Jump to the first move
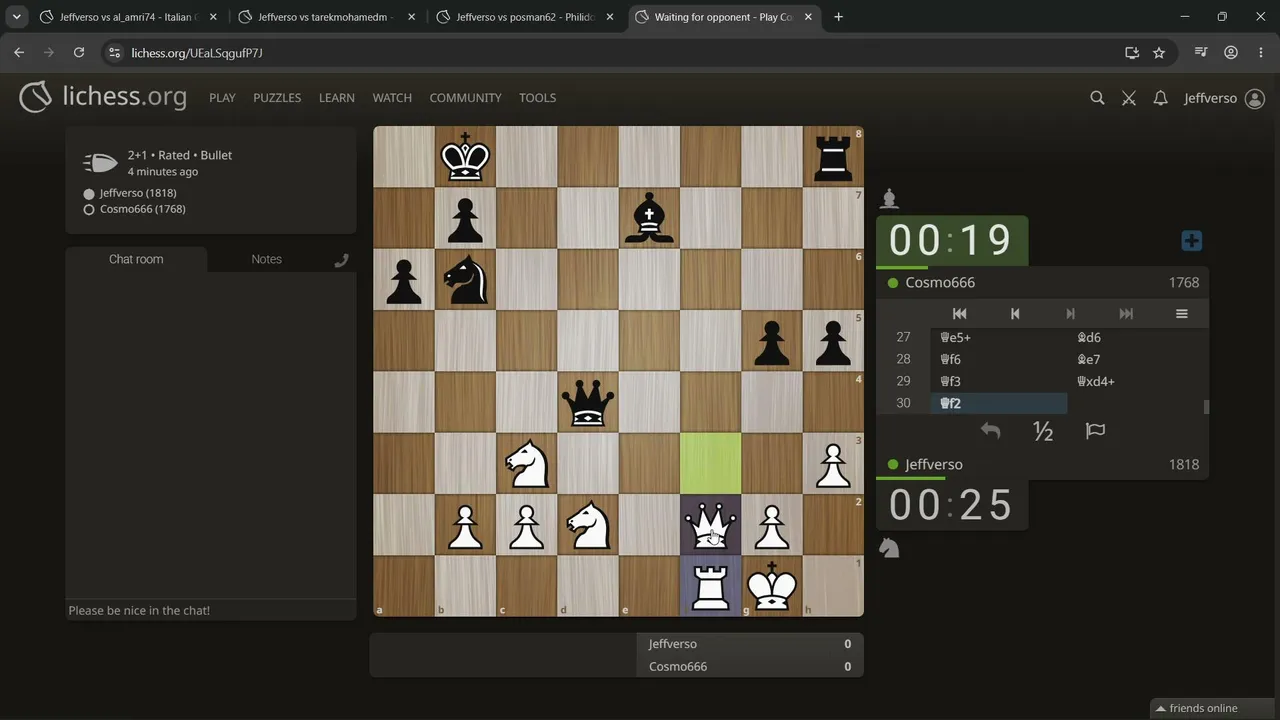Viewport: 1280px width, 720px height. 959,314
